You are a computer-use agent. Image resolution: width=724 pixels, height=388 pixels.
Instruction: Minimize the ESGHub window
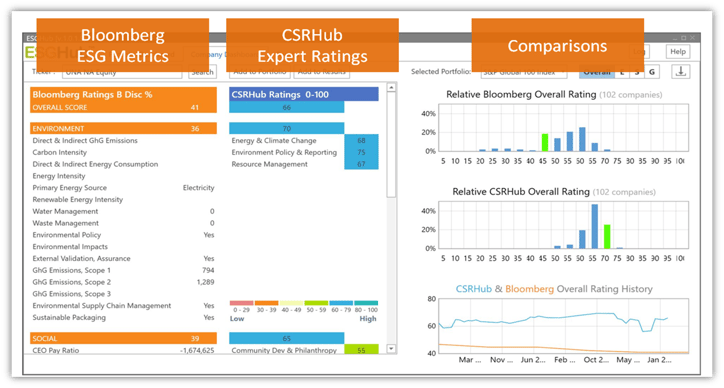[675, 38]
